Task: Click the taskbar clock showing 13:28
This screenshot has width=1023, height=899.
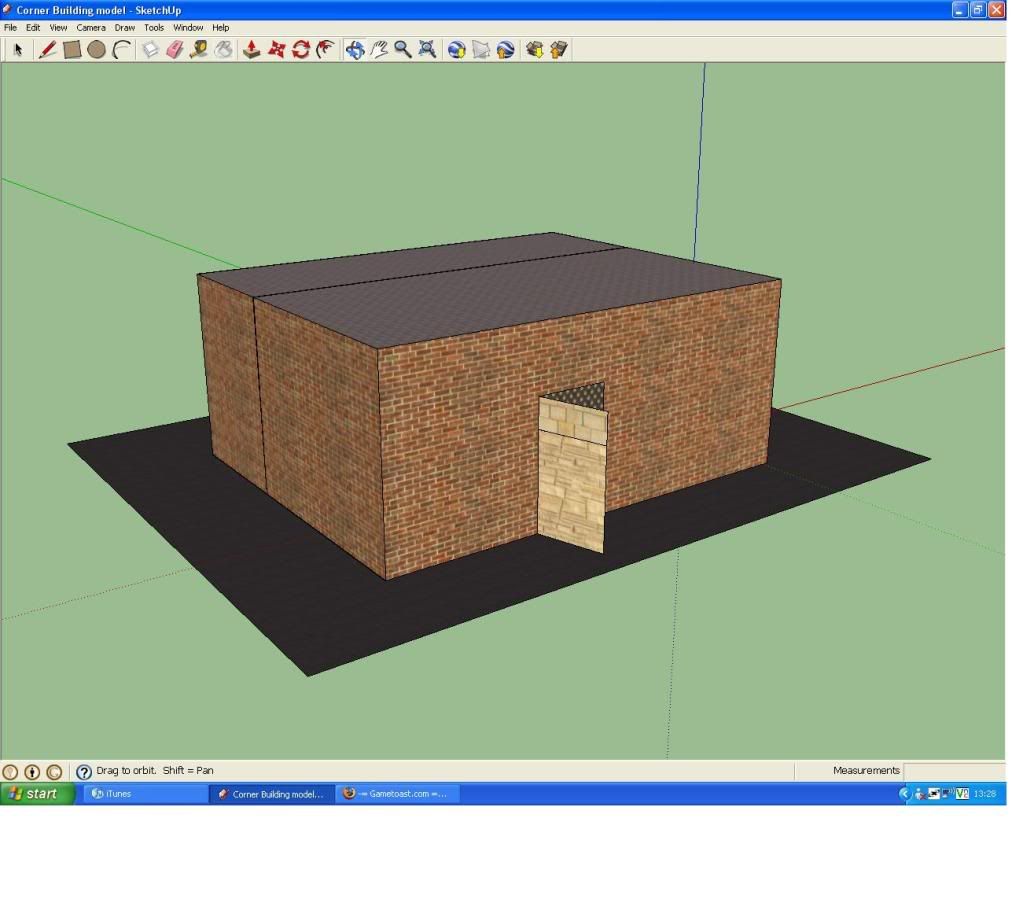Action: coord(985,793)
